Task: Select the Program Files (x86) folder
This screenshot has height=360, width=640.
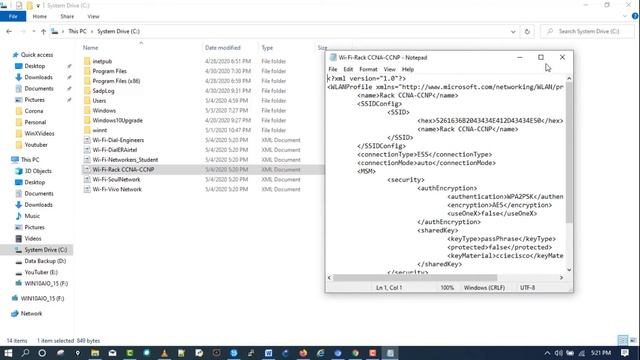Action: [116, 81]
